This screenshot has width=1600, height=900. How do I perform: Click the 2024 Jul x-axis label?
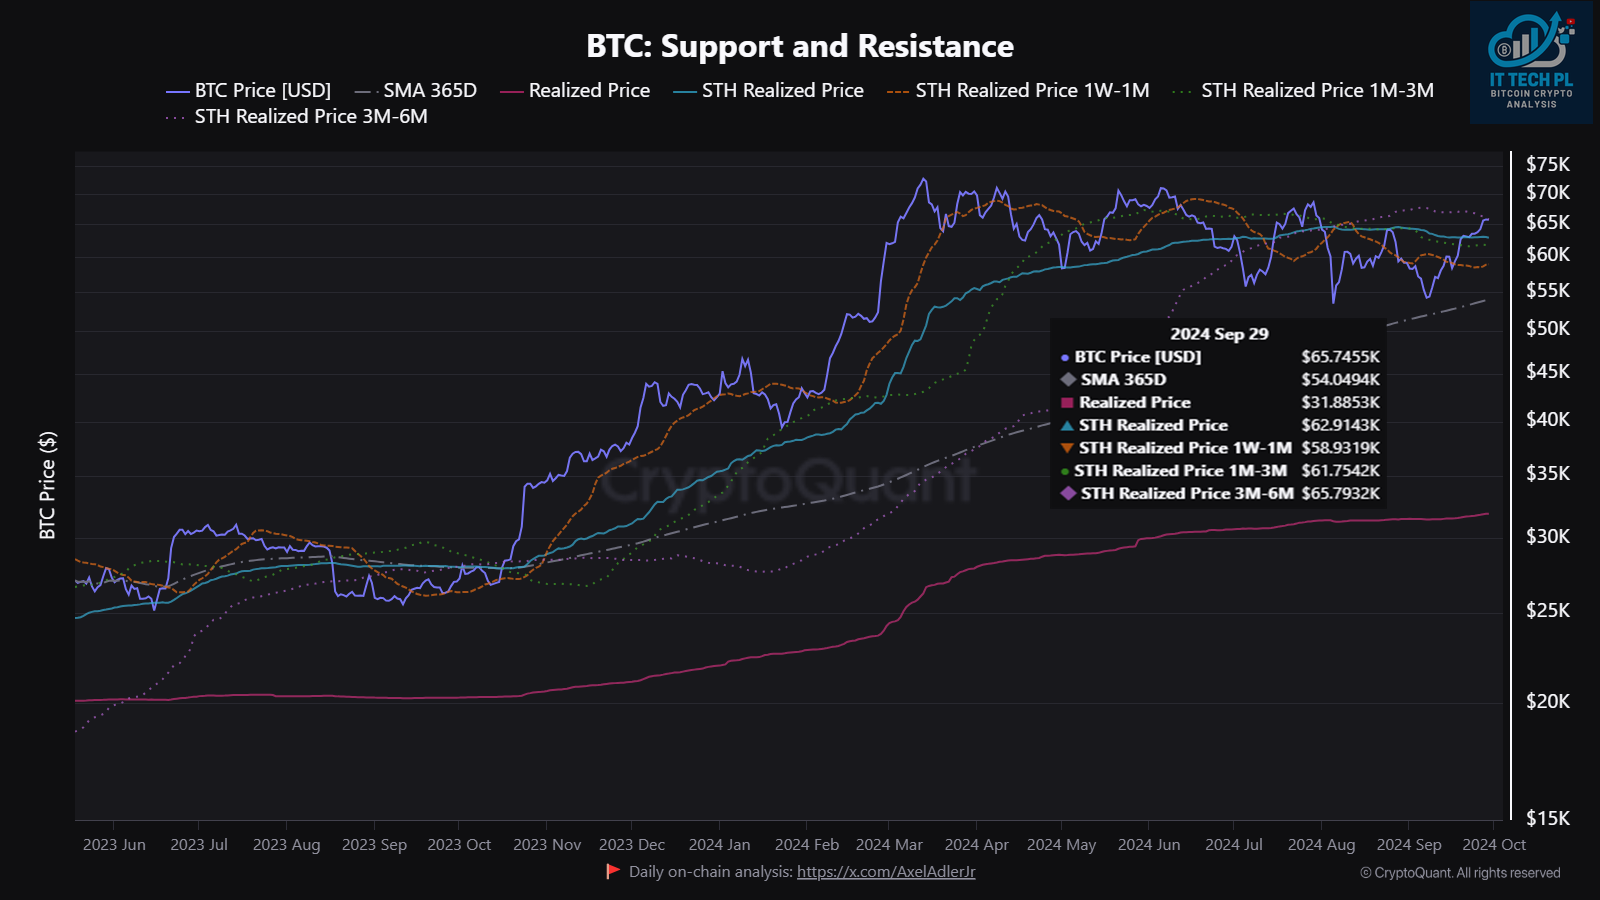tap(1234, 845)
